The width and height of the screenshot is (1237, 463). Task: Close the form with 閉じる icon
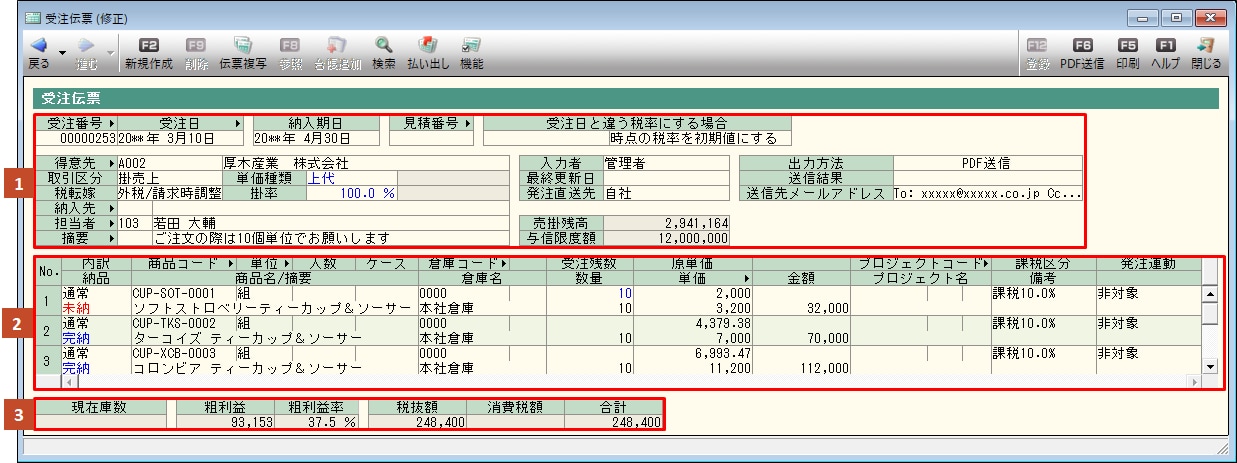1206,46
